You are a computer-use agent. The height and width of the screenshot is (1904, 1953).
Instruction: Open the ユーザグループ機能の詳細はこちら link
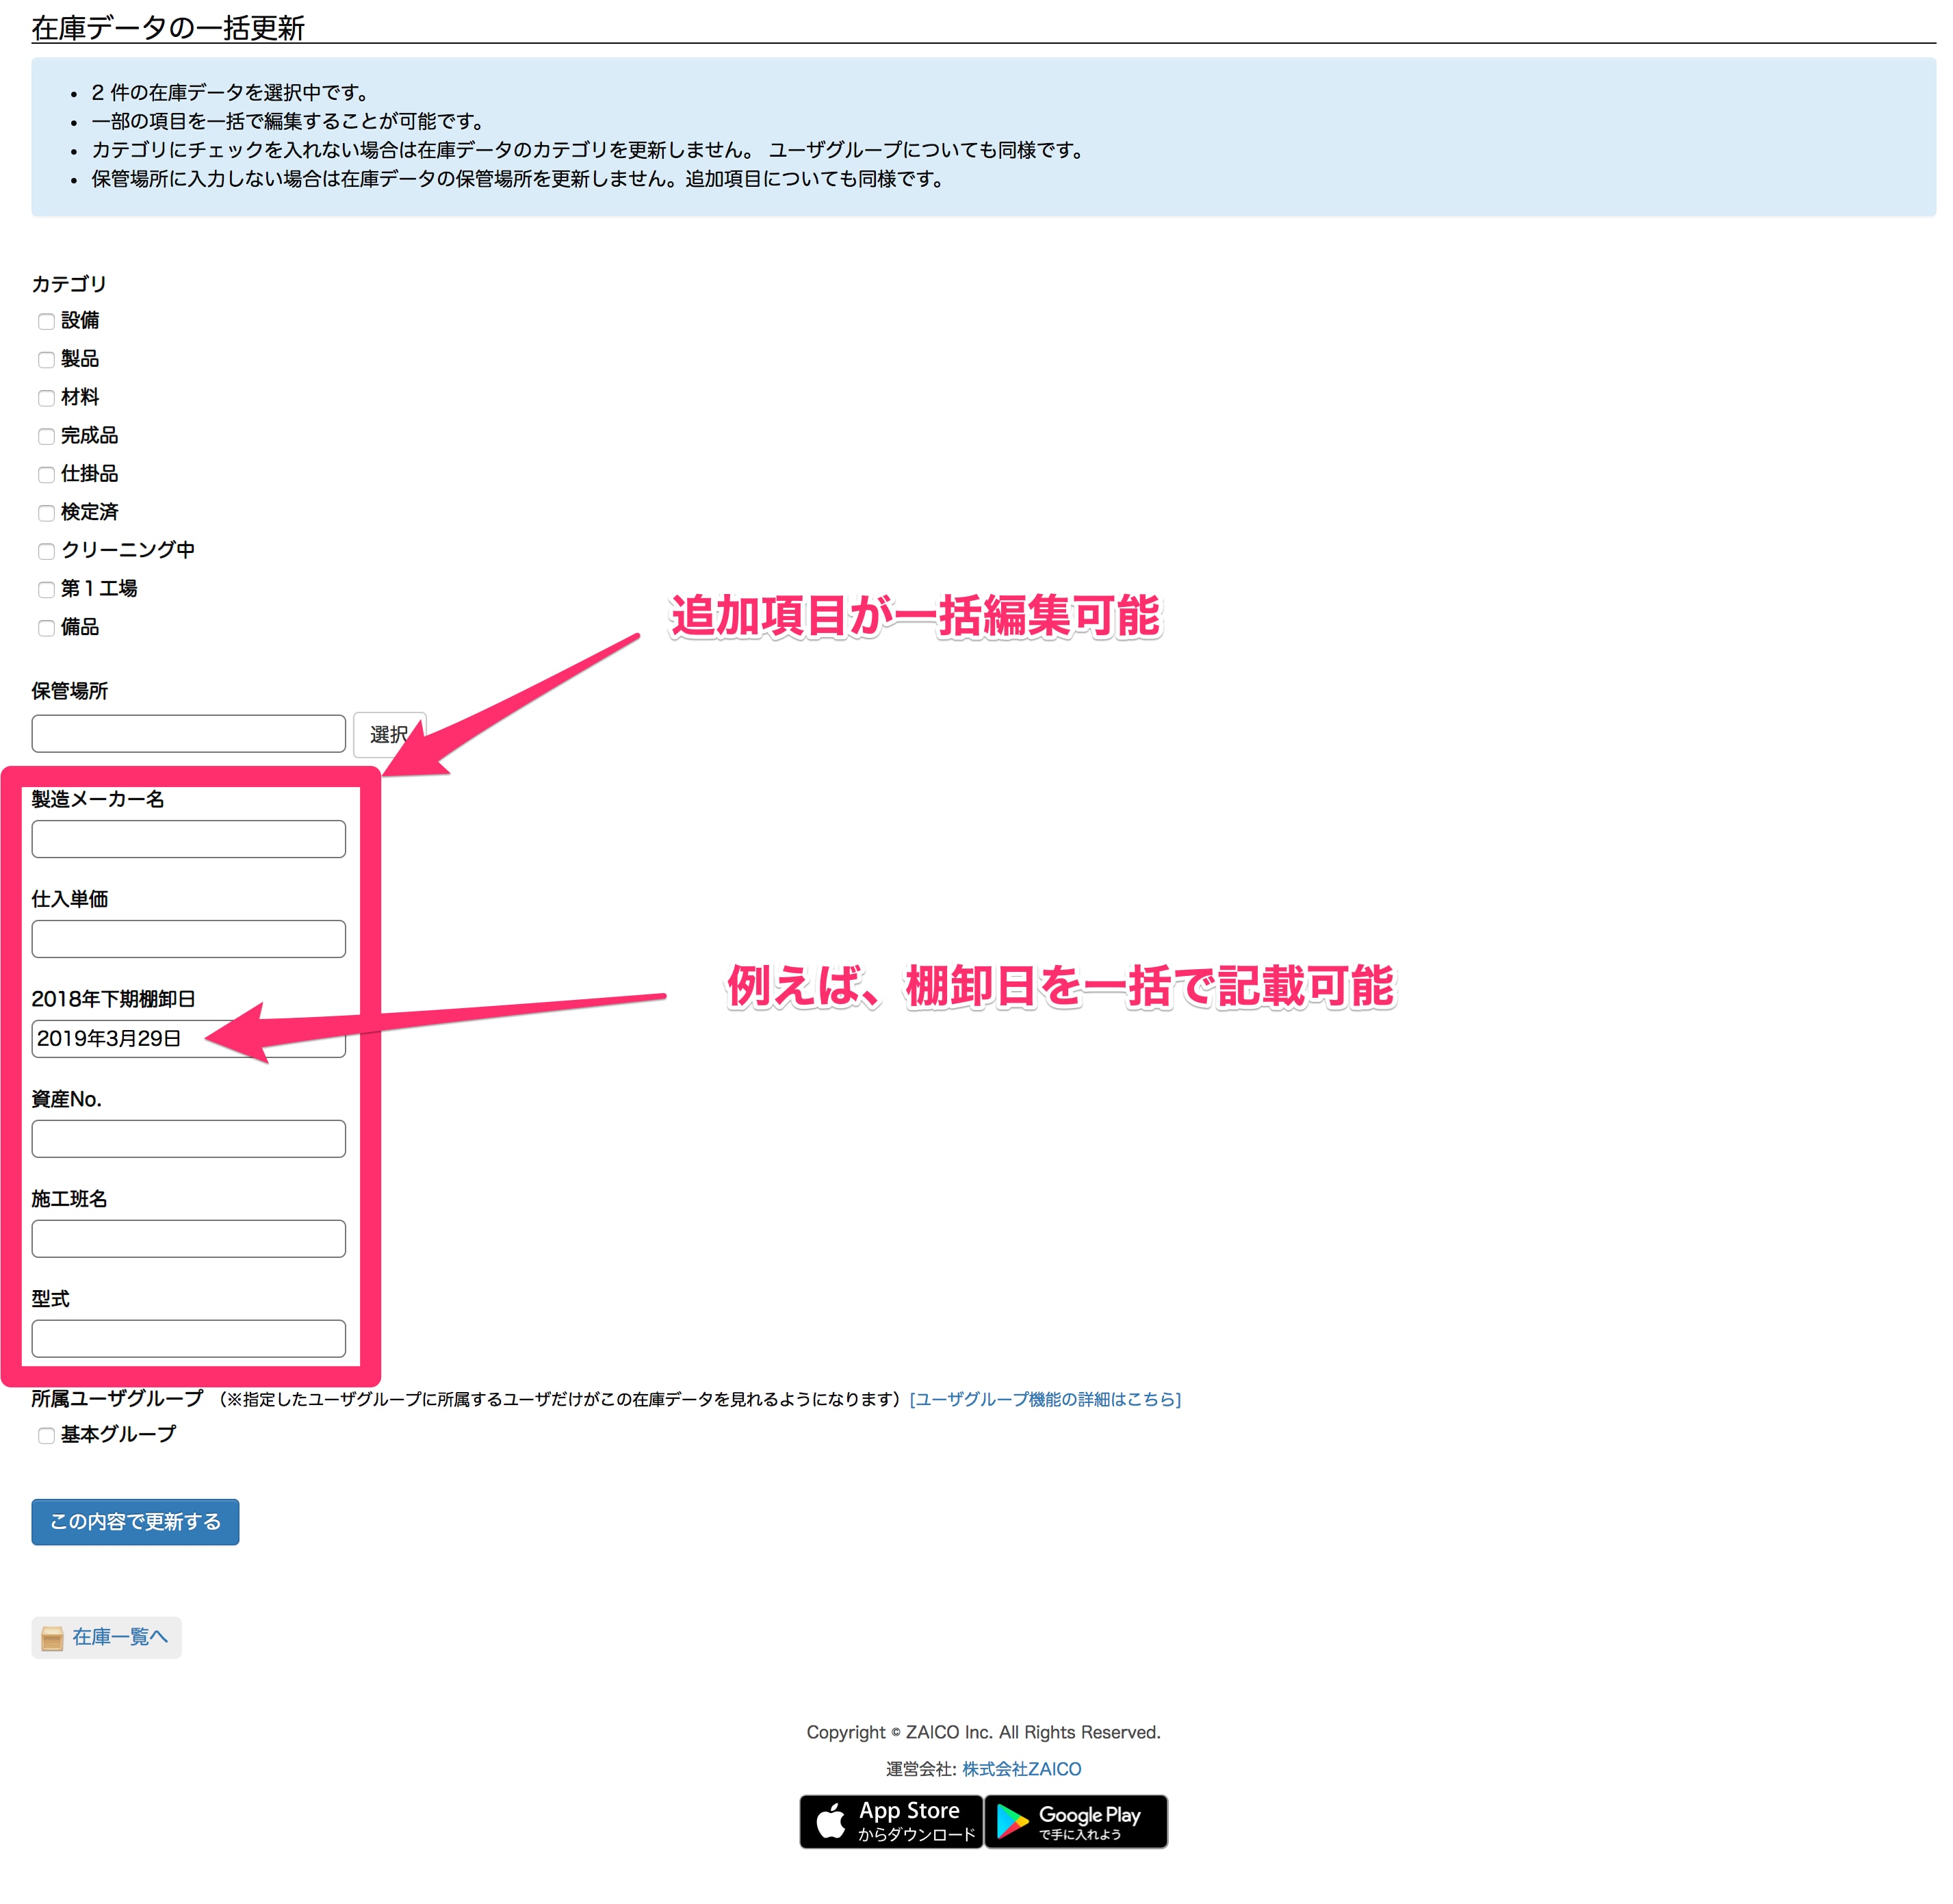coord(1045,1399)
